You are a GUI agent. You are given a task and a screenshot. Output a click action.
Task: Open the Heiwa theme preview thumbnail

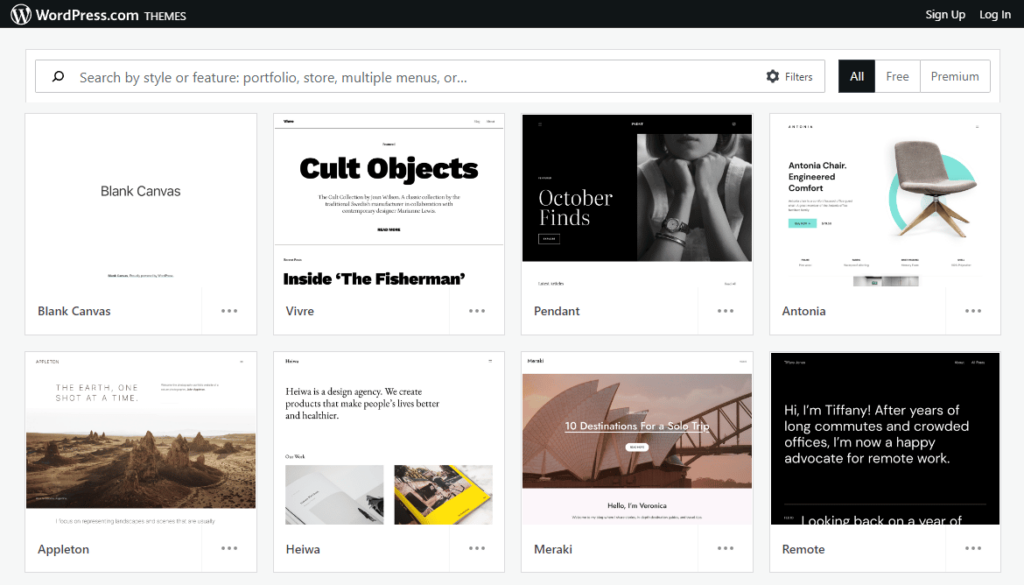coord(389,439)
